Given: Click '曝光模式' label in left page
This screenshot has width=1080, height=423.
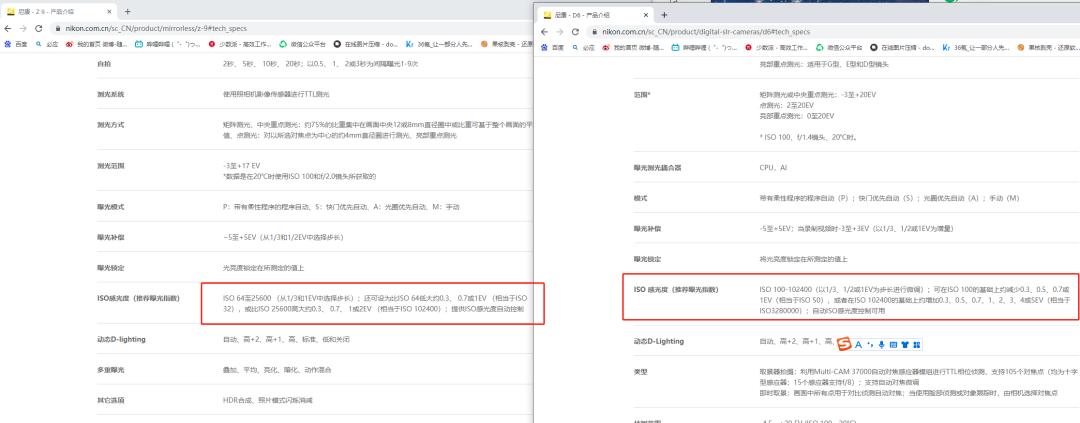Looking at the screenshot, I should (x=110, y=207).
